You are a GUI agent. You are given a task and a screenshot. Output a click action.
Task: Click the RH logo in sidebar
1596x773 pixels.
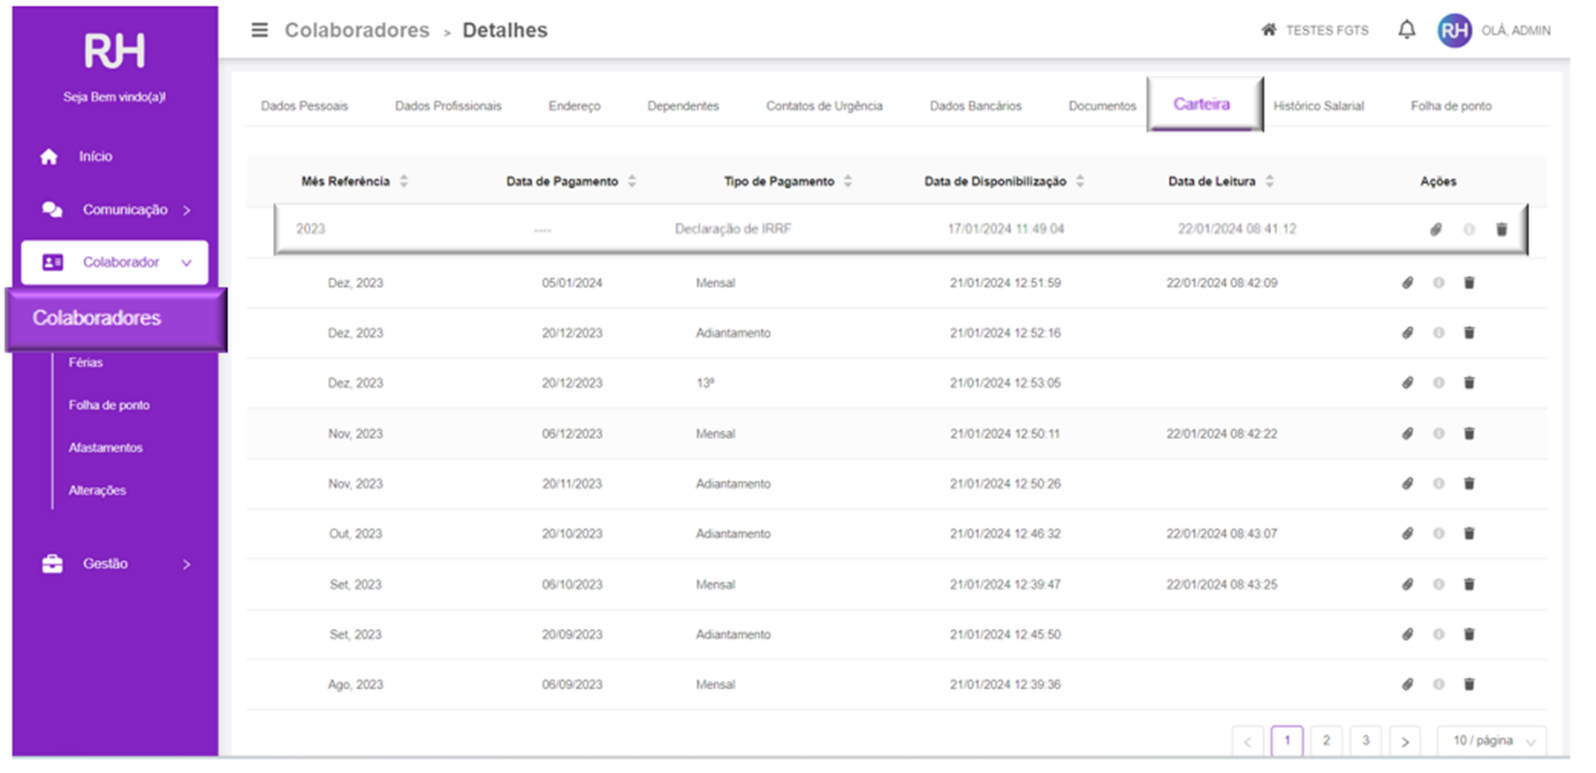[x=115, y=51]
